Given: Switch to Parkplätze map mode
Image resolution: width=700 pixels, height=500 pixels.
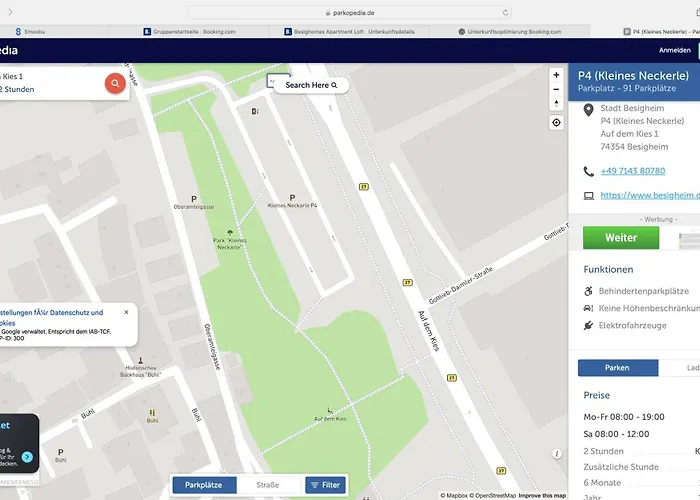Looking at the screenshot, I should coord(204,485).
